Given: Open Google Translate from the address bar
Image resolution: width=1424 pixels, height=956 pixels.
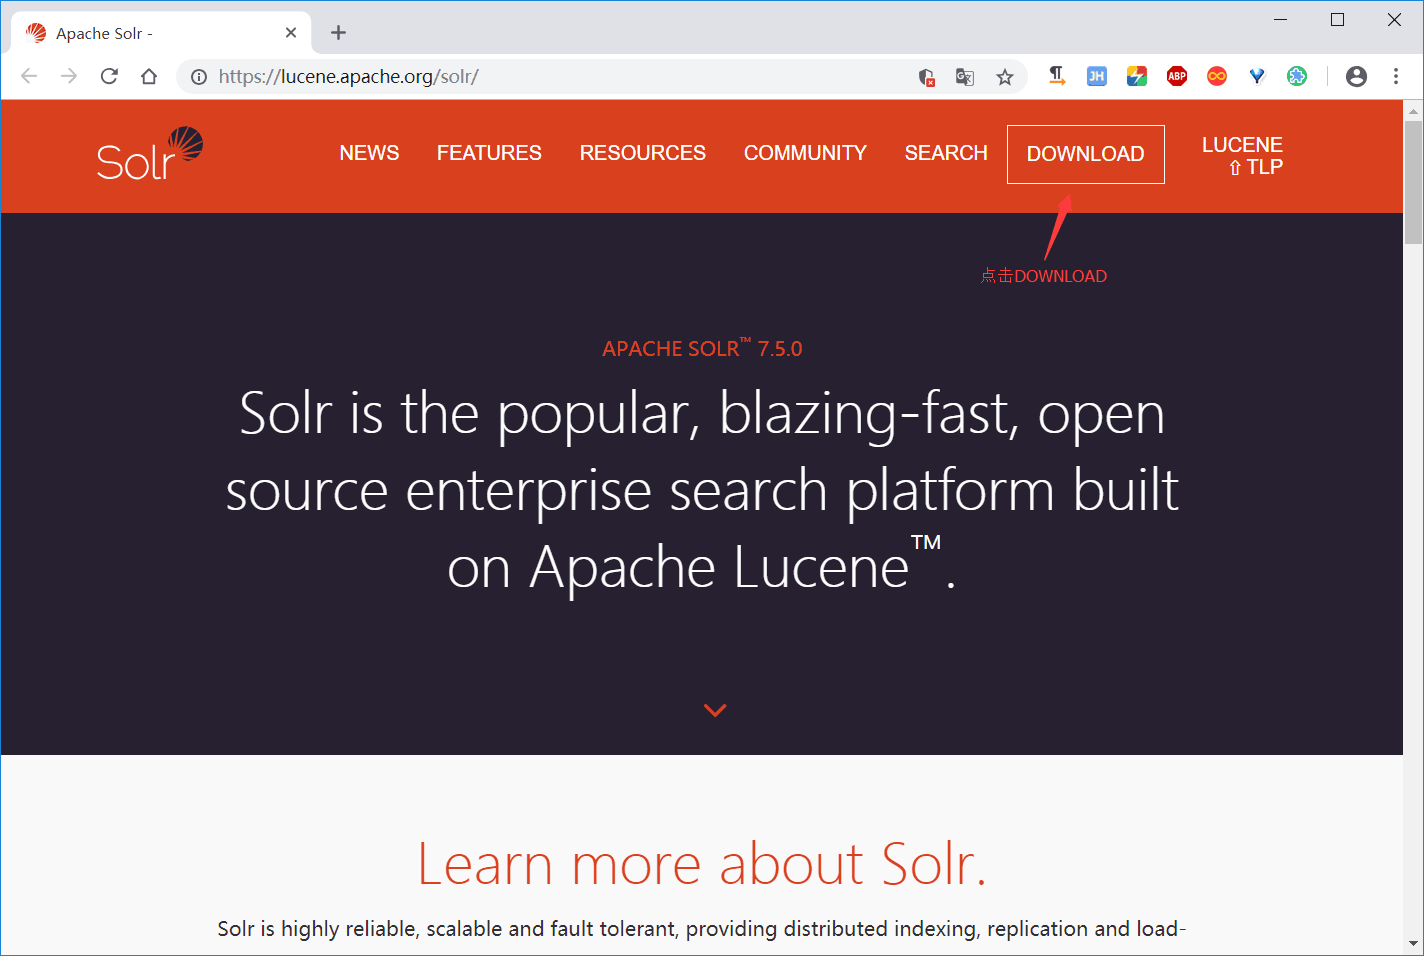Looking at the screenshot, I should click(x=964, y=76).
